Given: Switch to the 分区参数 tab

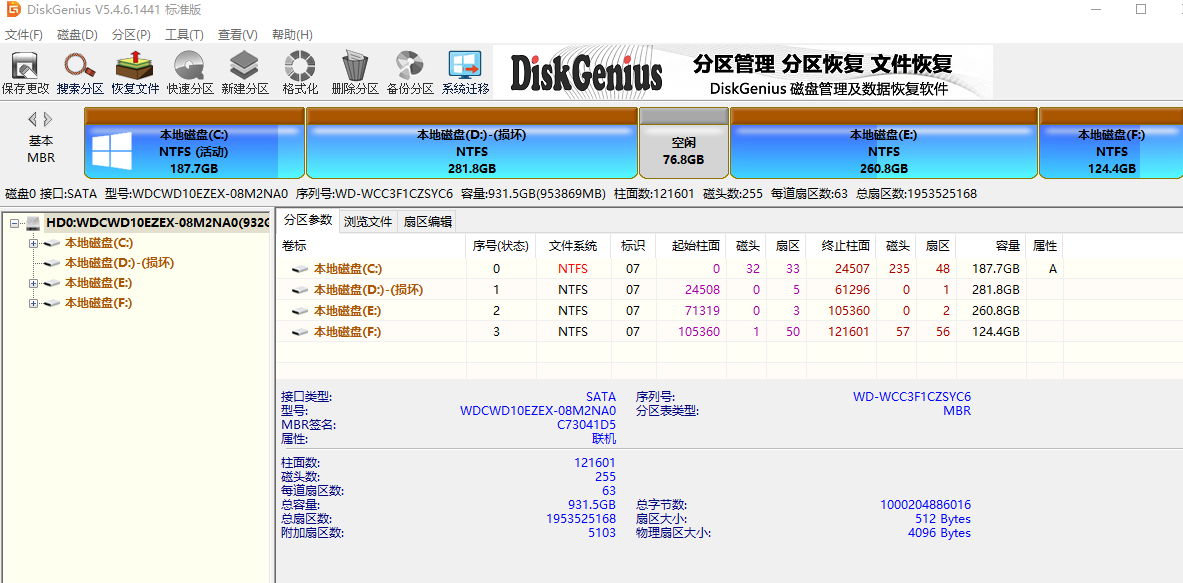Looking at the screenshot, I should click(307, 221).
